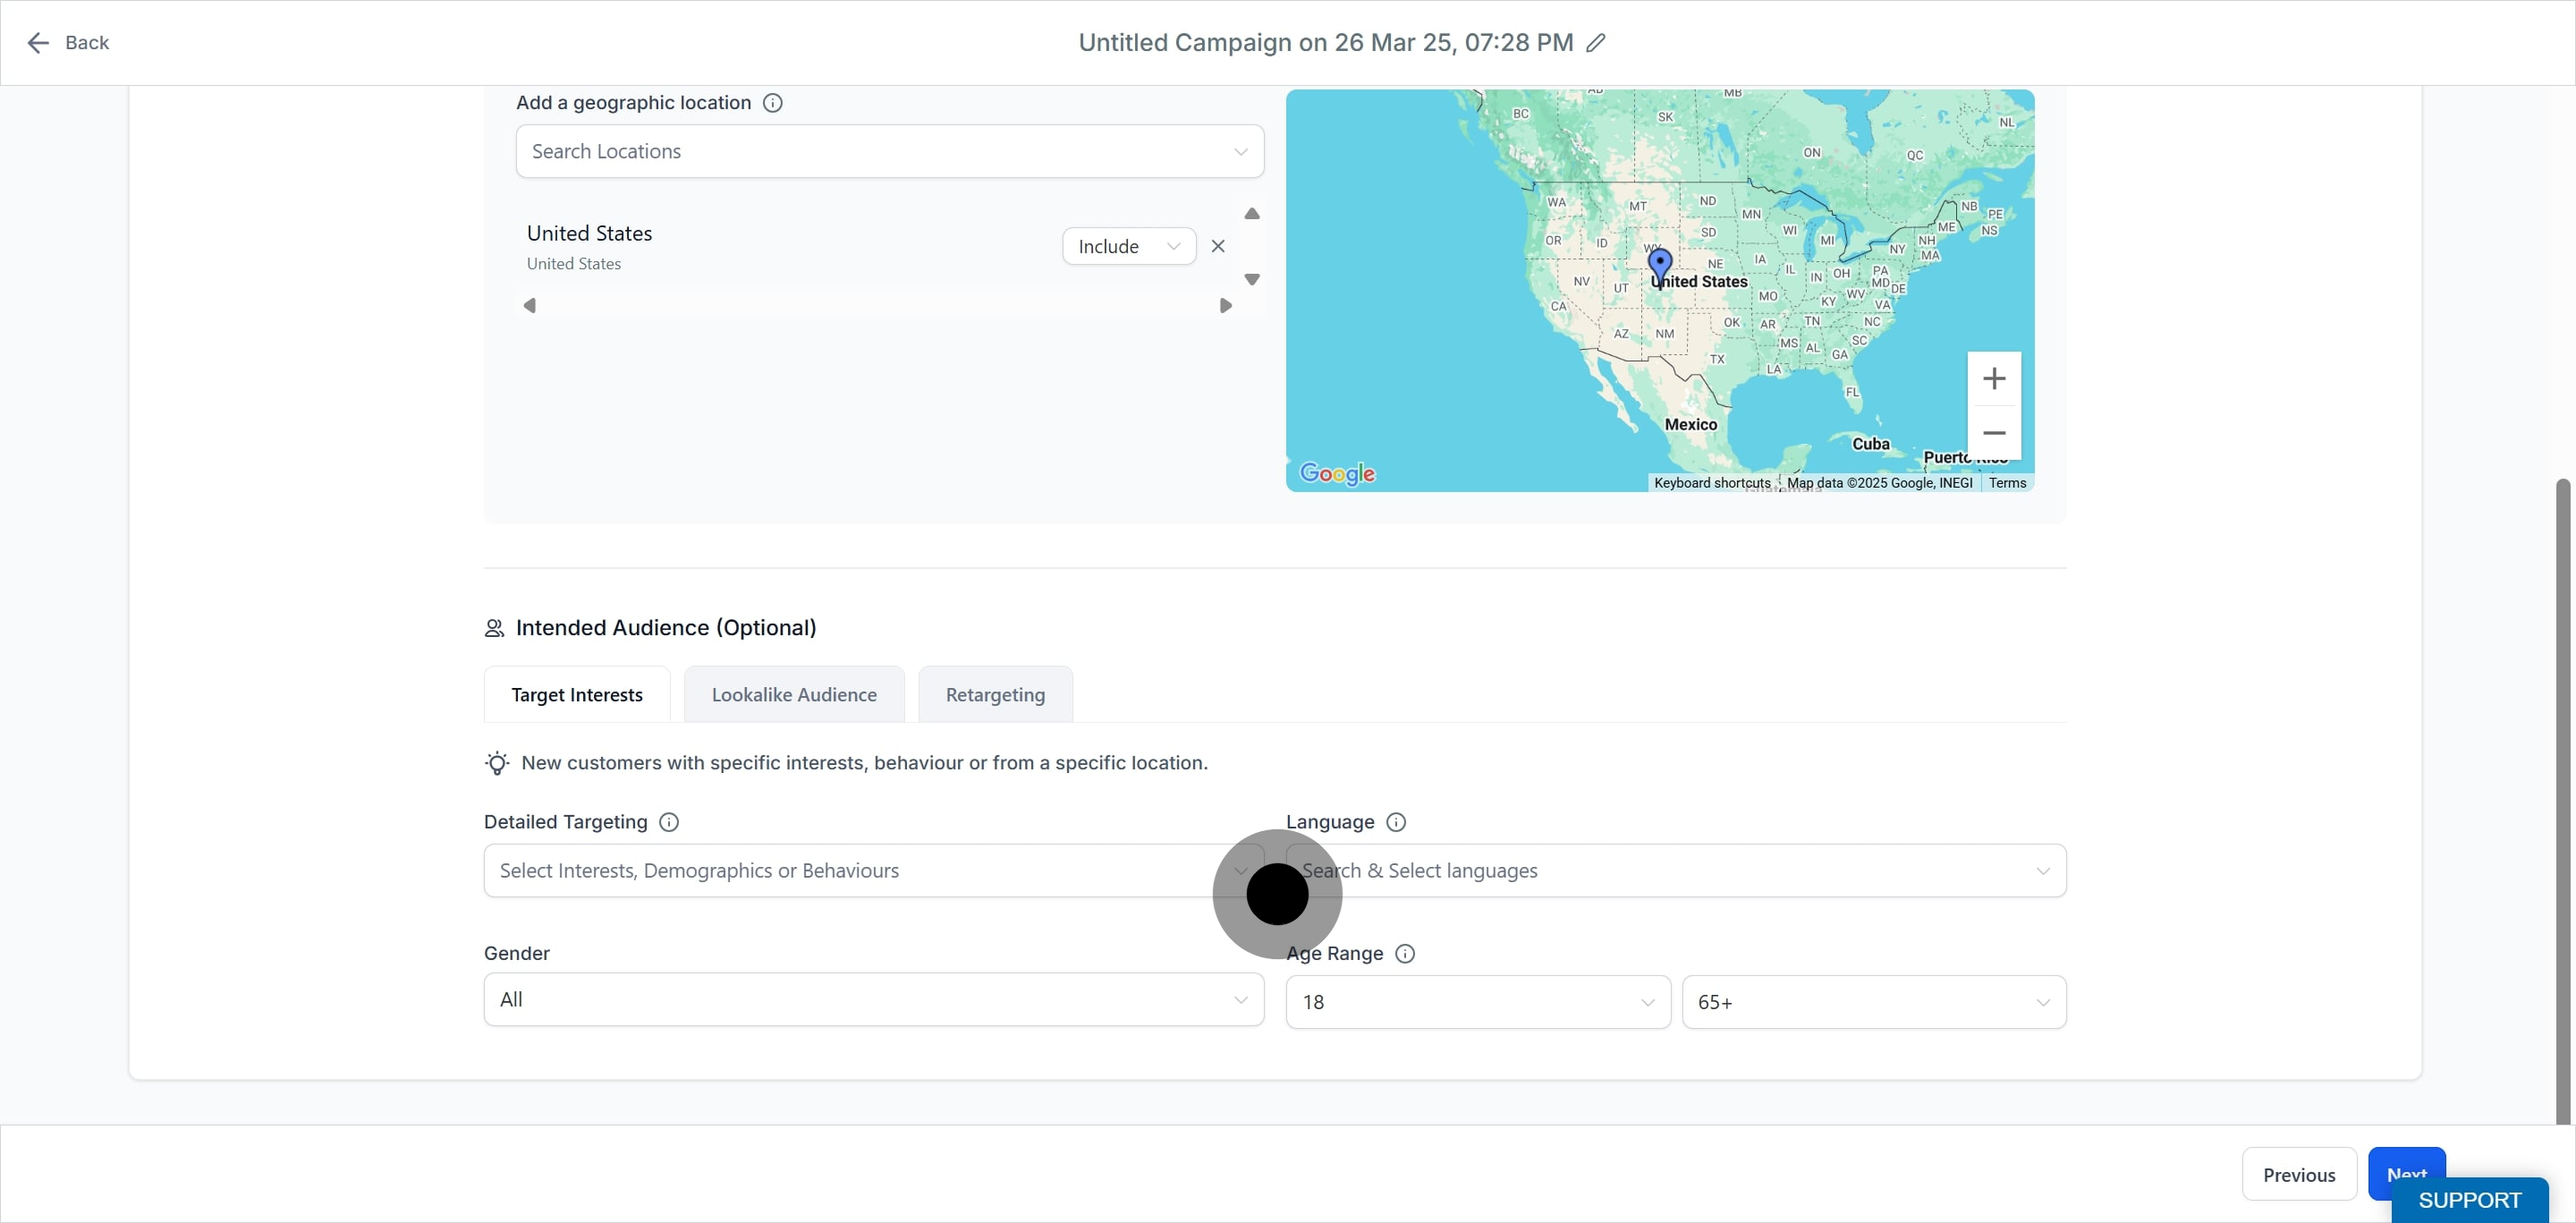Open the maximum age dropdown showing 65+
The width and height of the screenshot is (2576, 1223).
pyautogui.click(x=1873, y=1002)
